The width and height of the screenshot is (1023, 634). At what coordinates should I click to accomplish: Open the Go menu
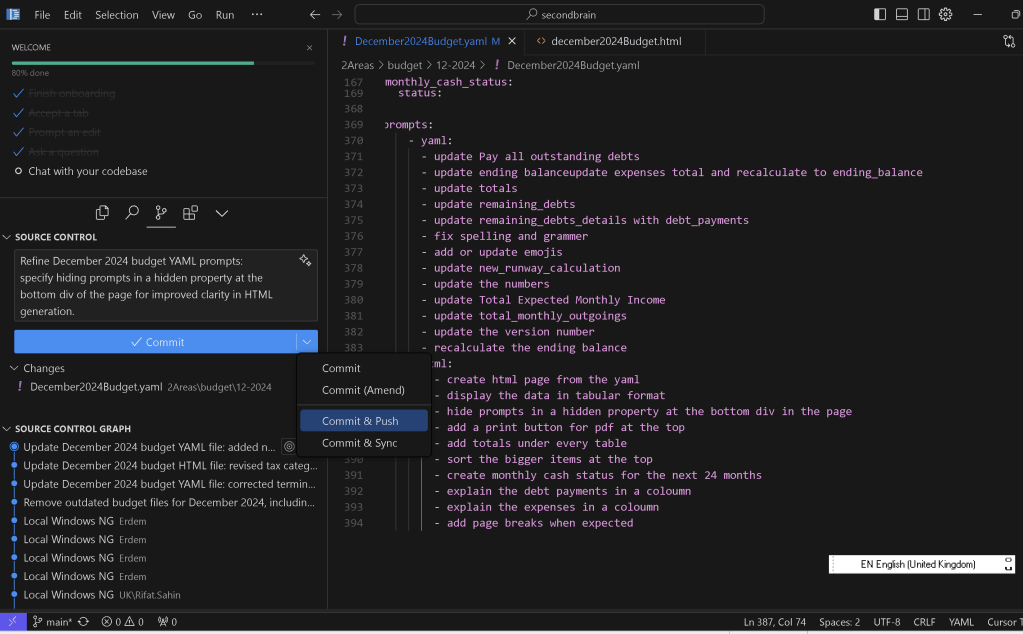point(195,14)
